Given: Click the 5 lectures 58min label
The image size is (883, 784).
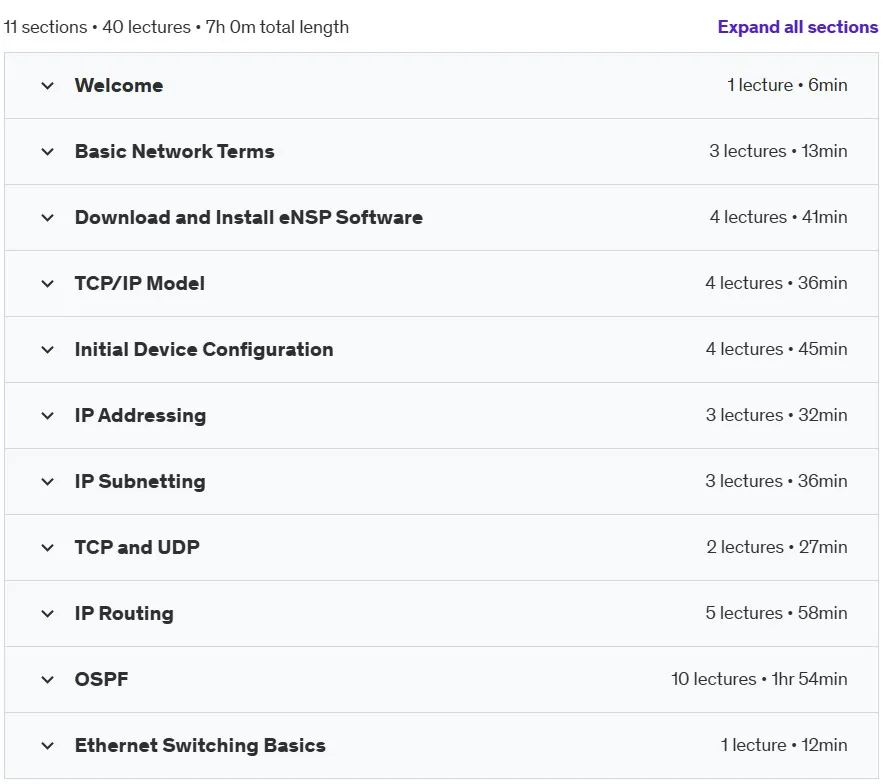Looking at the screenshot, I should 777,613.
